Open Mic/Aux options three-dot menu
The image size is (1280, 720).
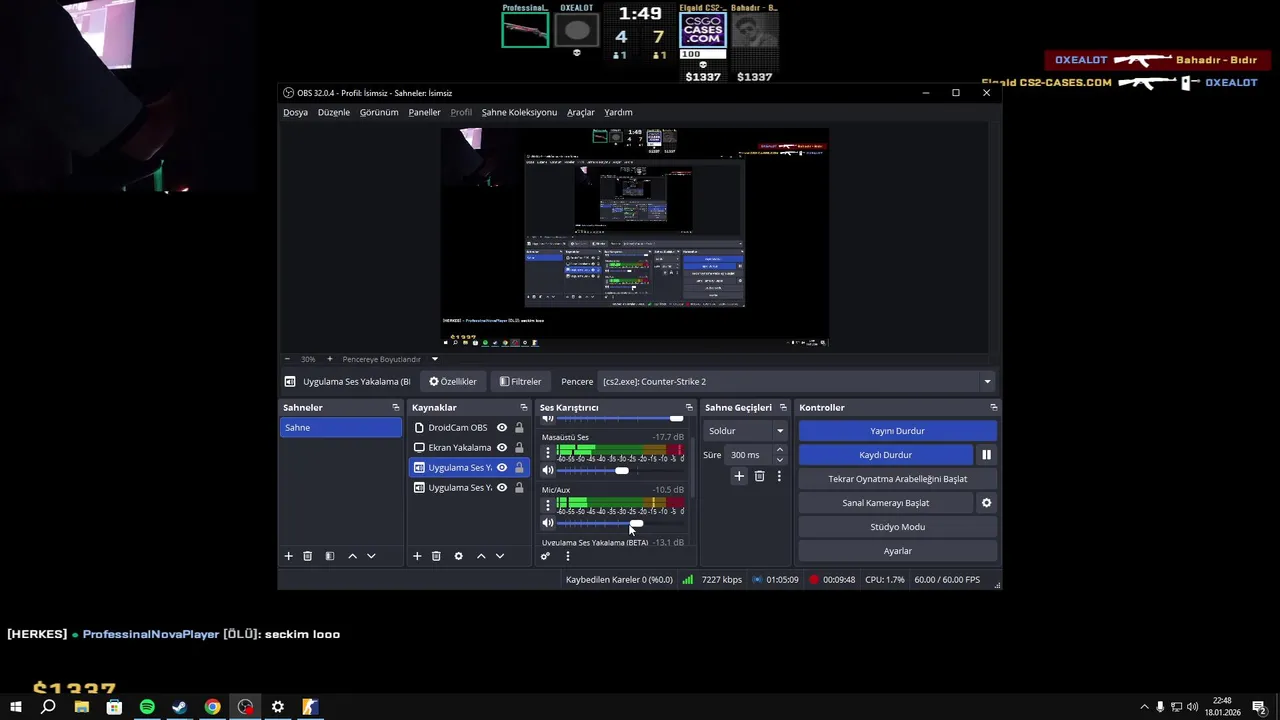[x=547, y=505]
